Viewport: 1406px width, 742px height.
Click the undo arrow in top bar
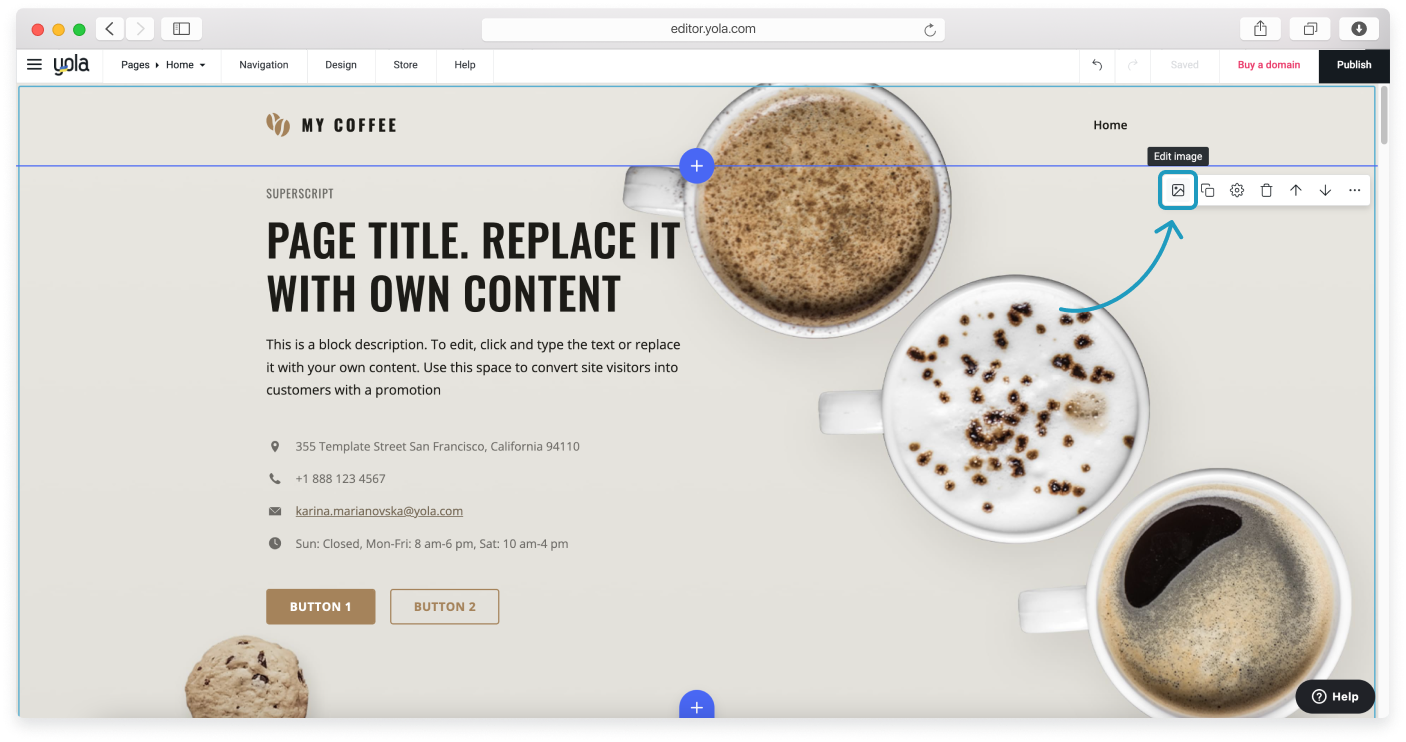tap(1097, 65)
